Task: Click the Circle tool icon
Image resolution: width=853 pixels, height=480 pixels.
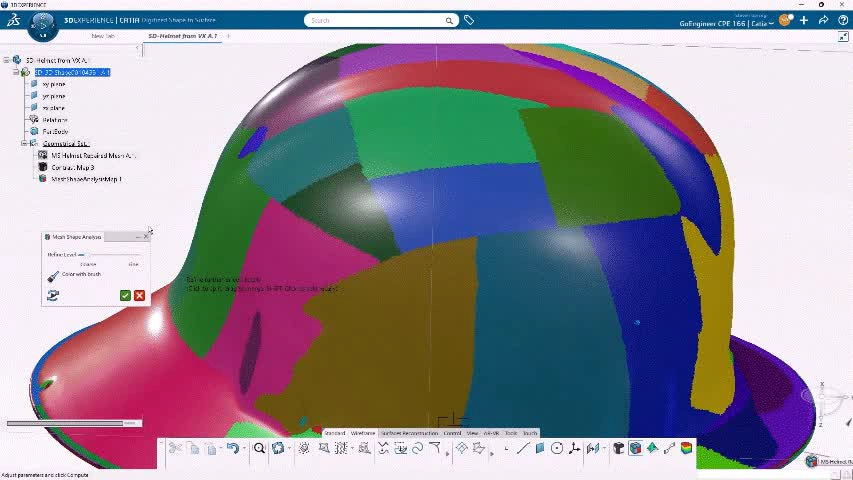Action: [x=557, y=448]
